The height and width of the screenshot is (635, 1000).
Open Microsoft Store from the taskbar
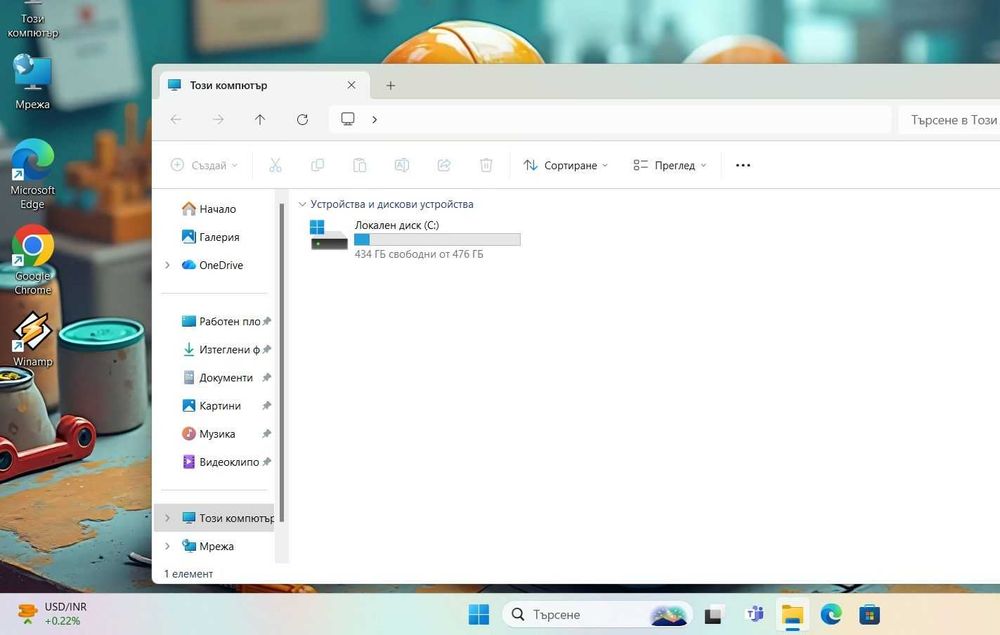click(x=869, y=615)
